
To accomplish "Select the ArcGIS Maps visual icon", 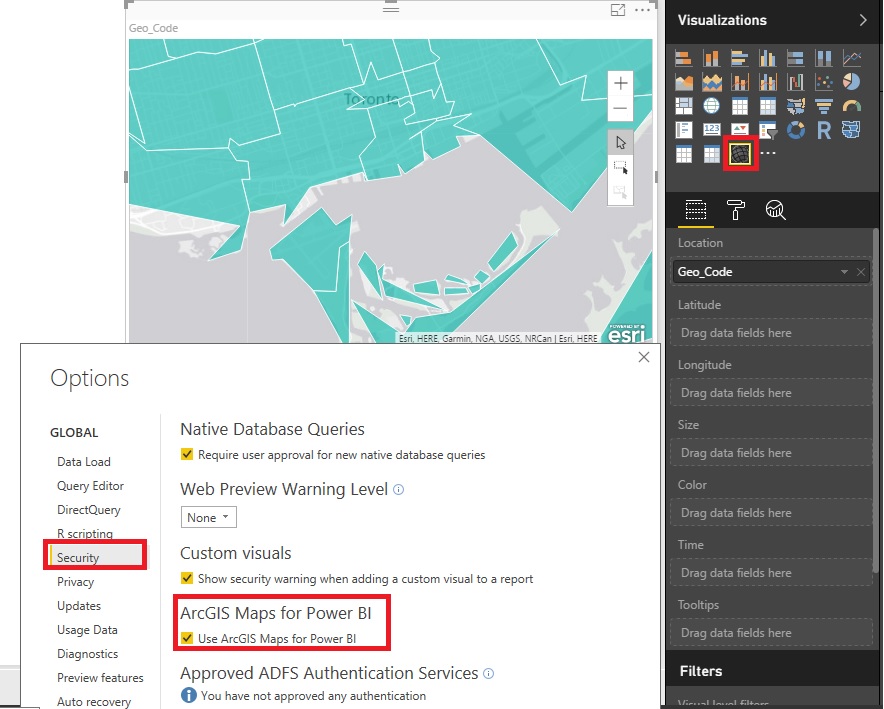I will [740, 153].
